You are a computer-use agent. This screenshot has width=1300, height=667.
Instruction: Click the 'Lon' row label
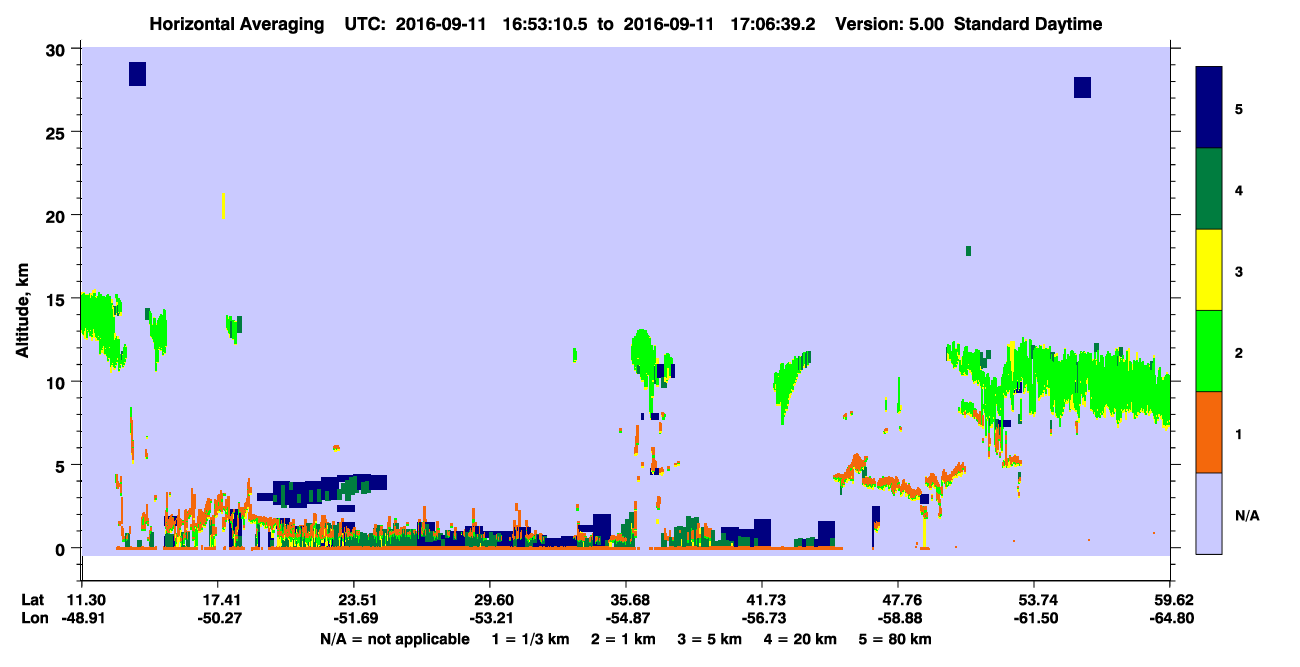pyautogui.click(x=34, y=619)
